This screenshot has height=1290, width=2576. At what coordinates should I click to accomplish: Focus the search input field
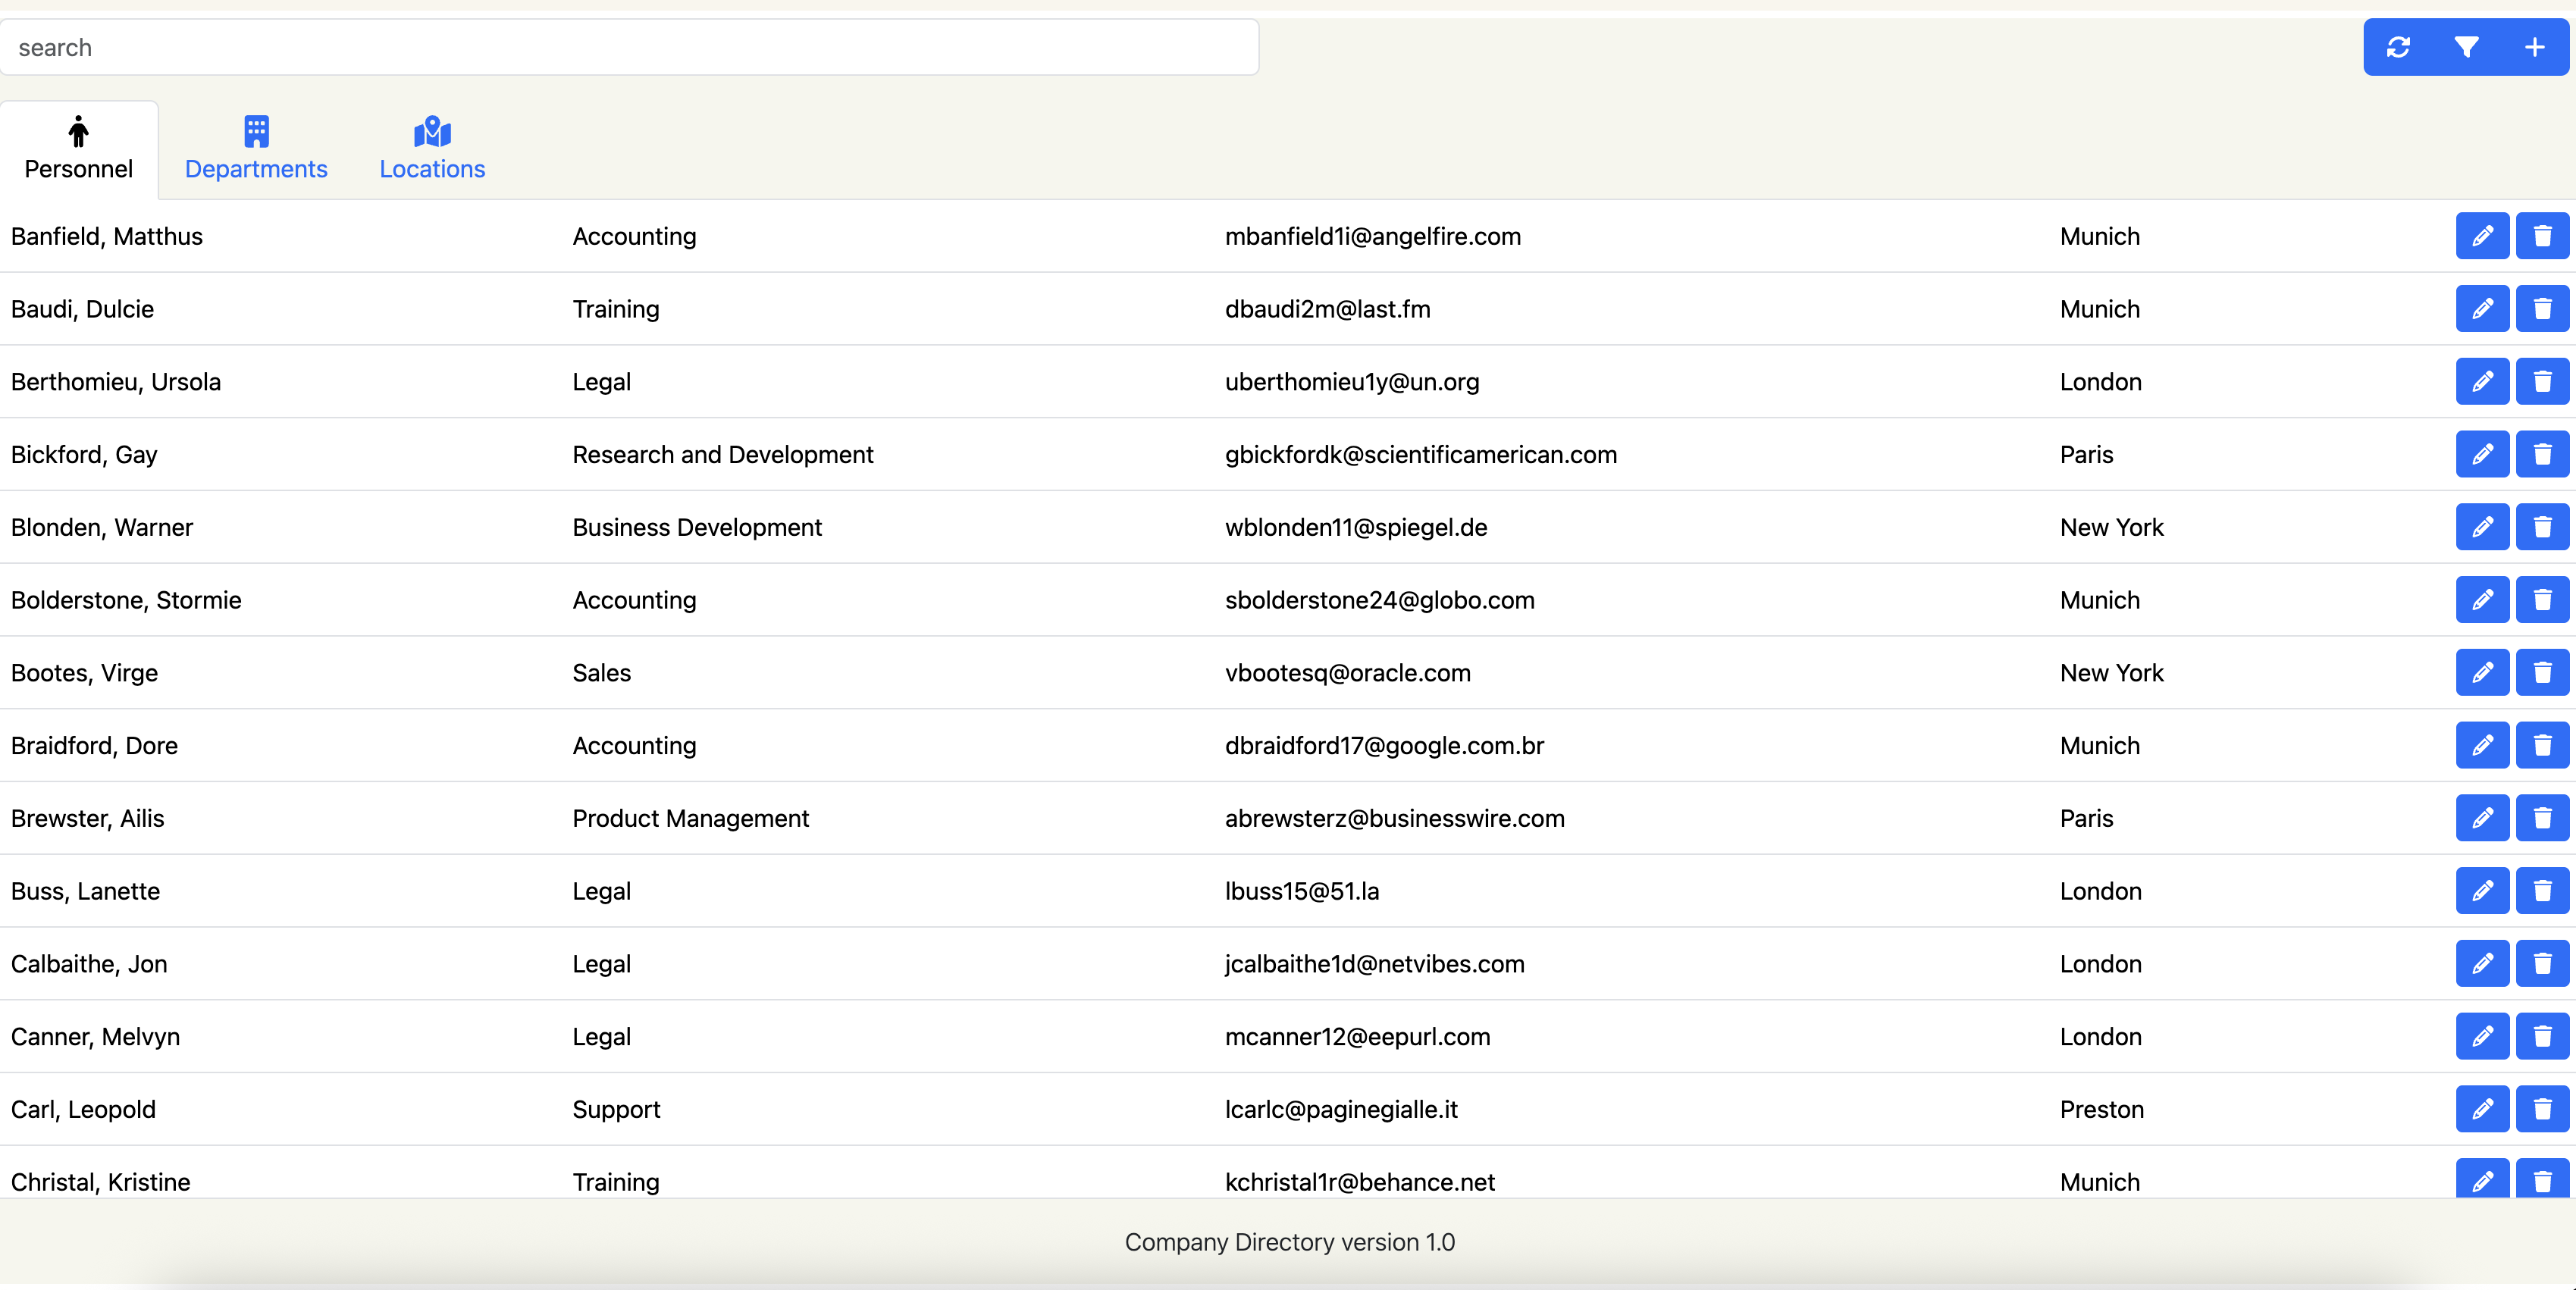pos(629,47)
